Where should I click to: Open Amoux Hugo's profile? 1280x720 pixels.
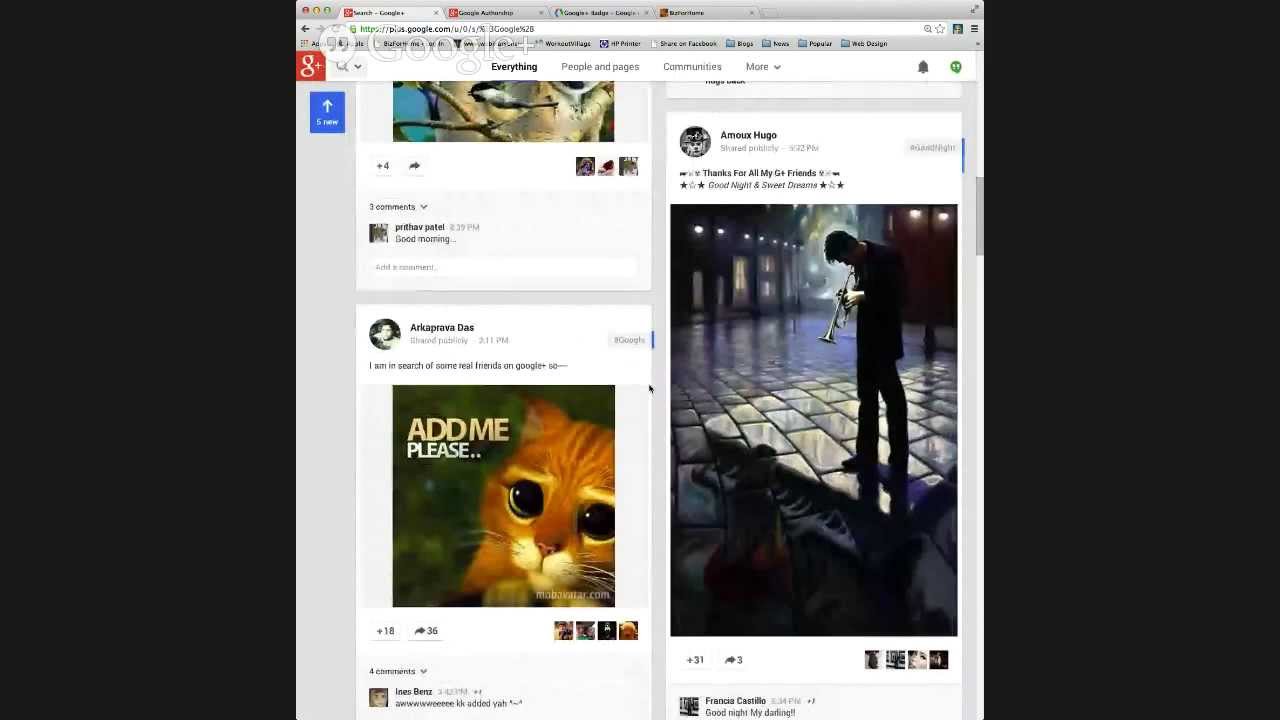pyautogui.click(x=748, y=135)
